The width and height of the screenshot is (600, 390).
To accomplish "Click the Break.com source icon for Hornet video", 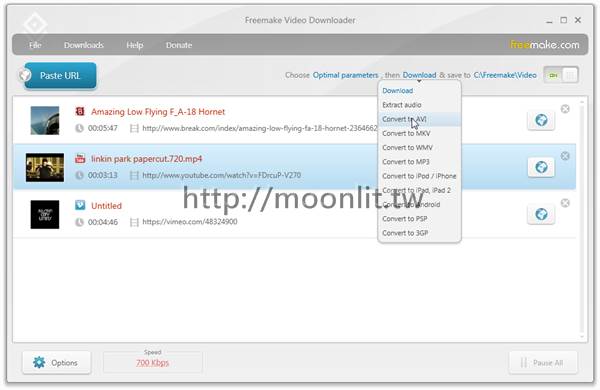I will point(80,111).
